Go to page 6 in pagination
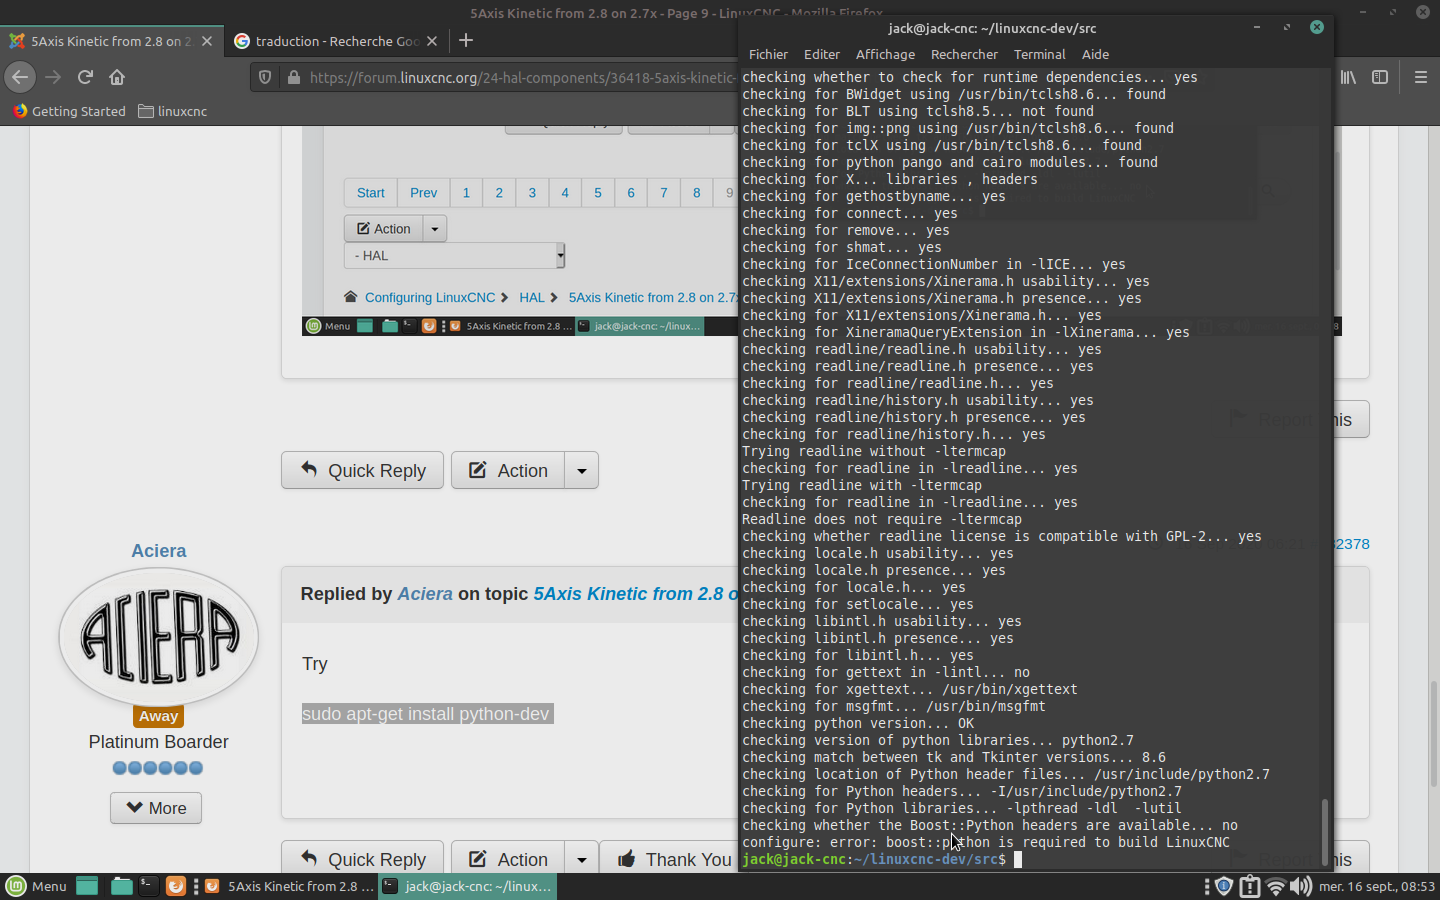Screen dimensions: 1440x900 click(x=631, y=193)
